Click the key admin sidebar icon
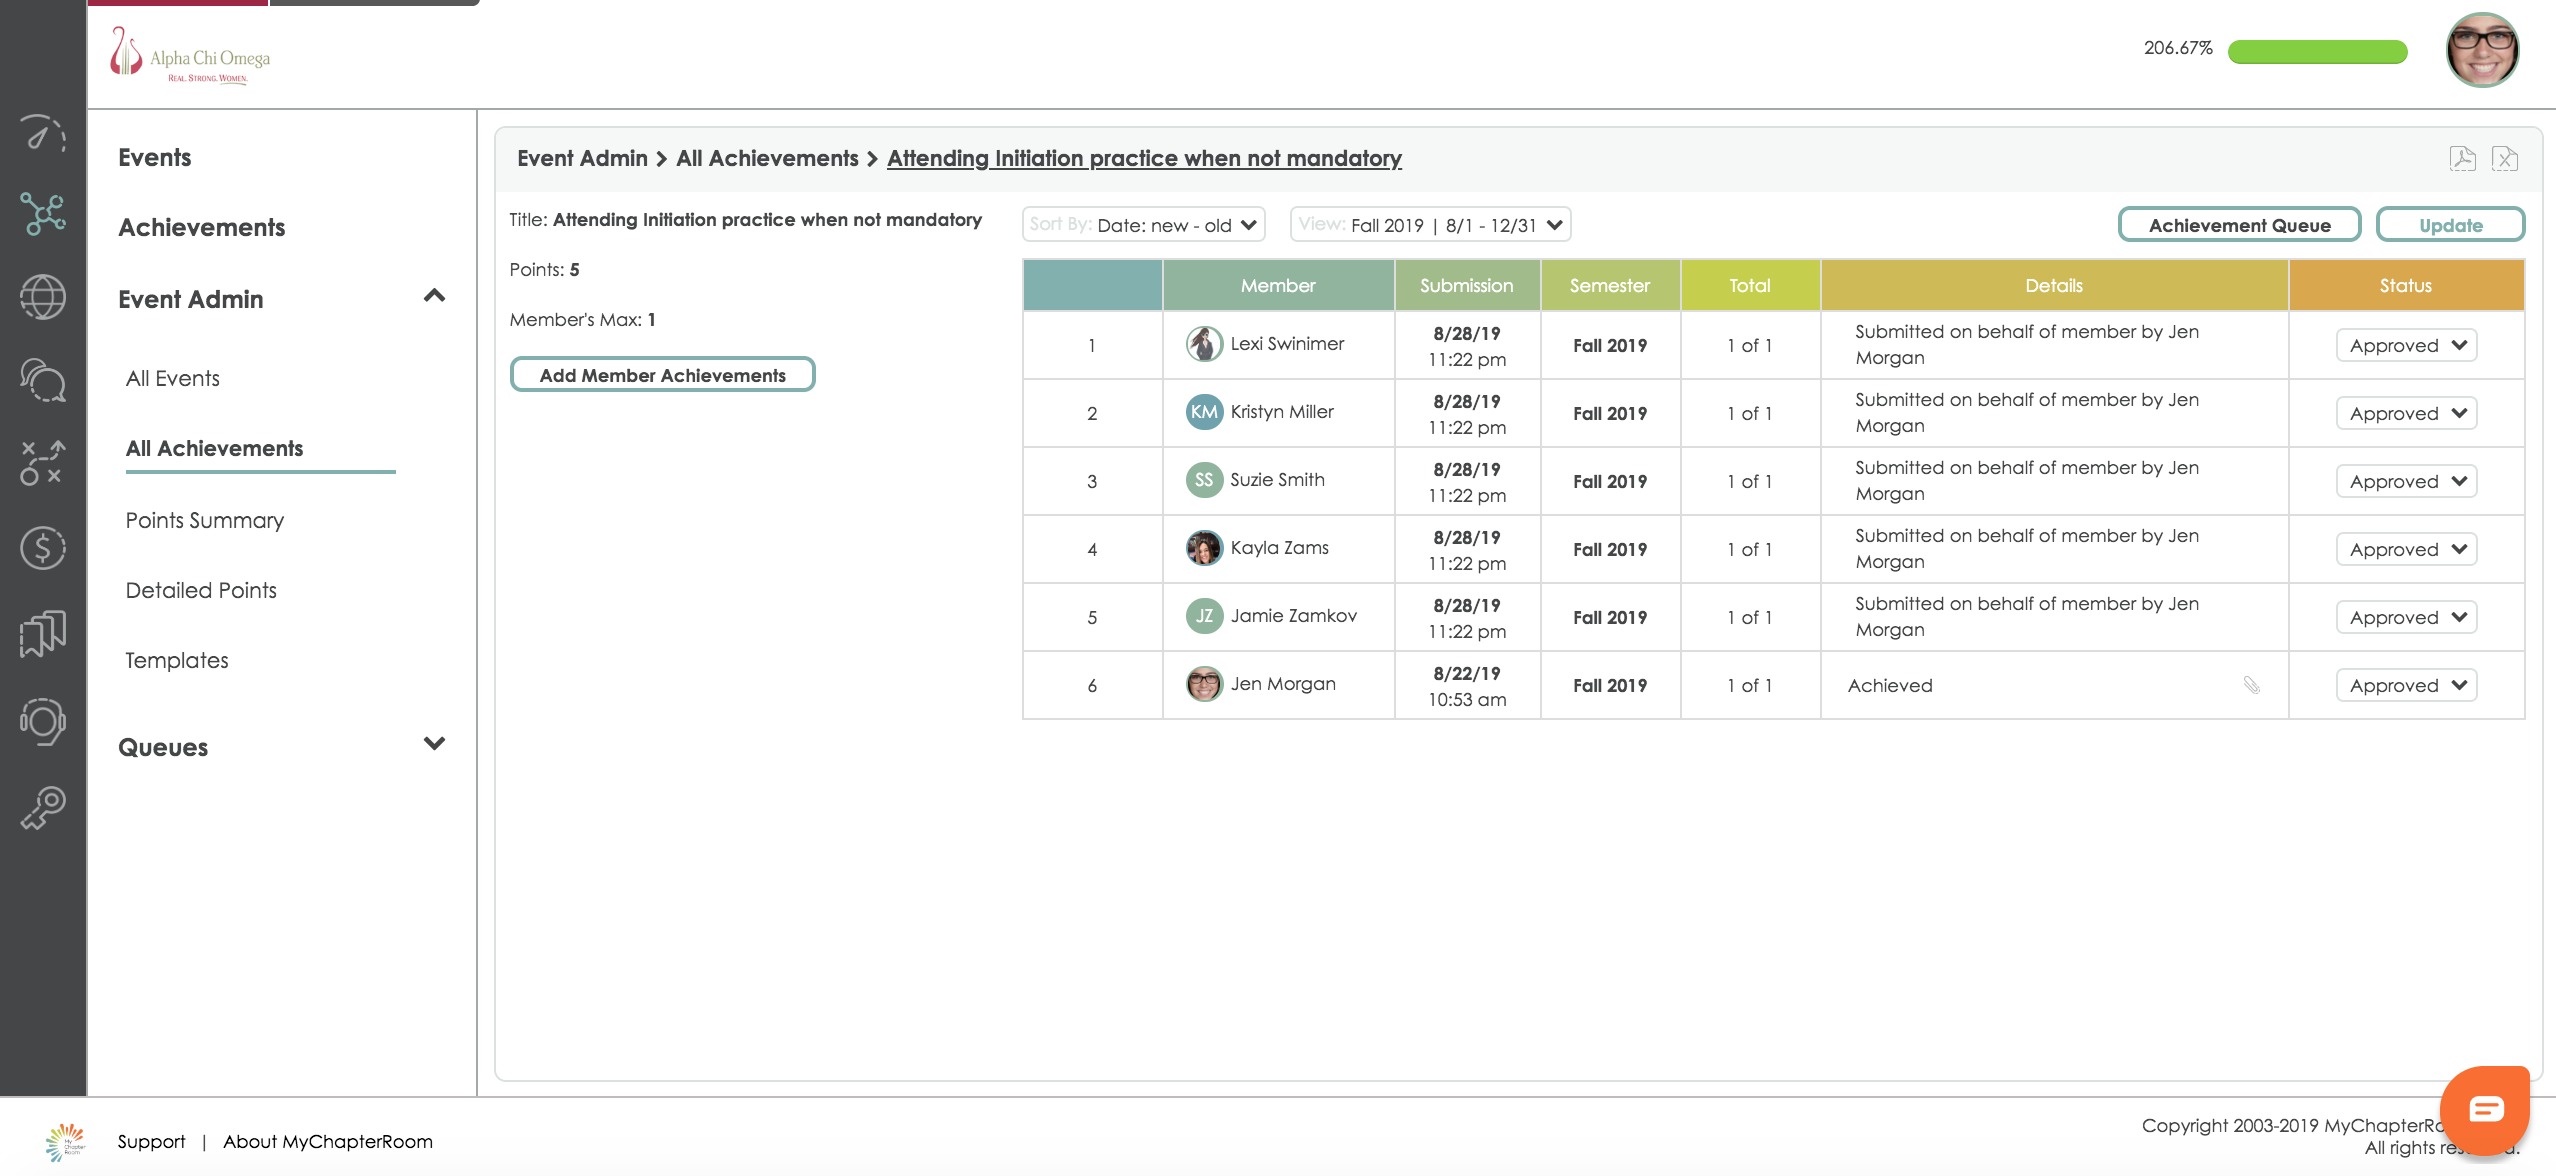 [x=43, y=808]
